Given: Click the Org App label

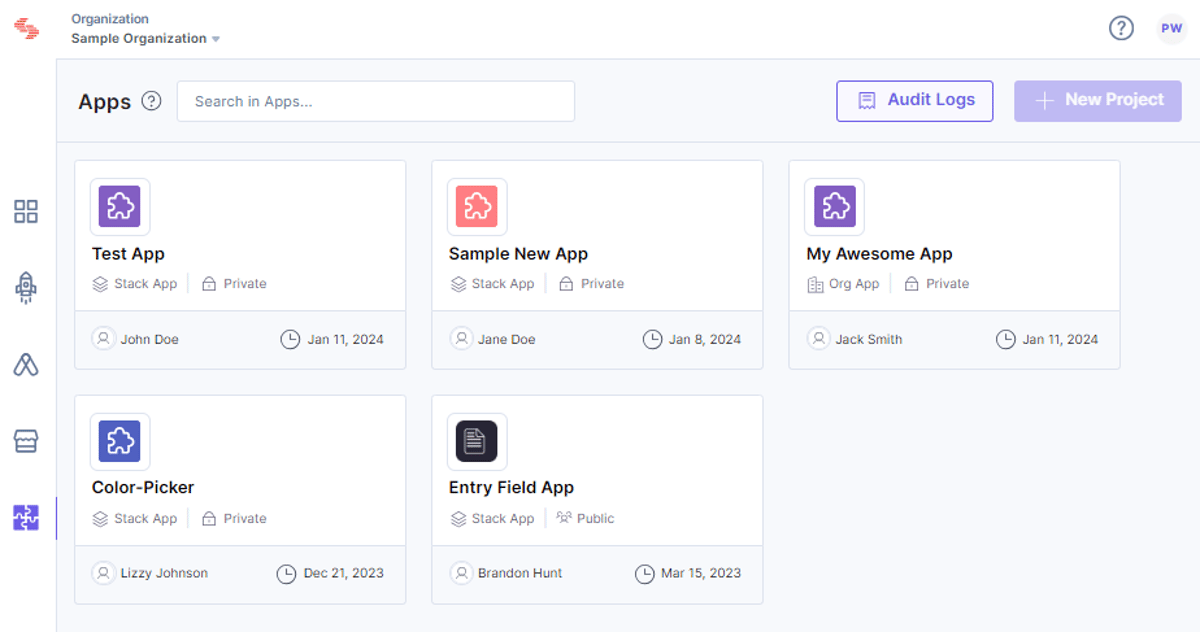Looking at the screenshot, I should (x=854, y=284).
